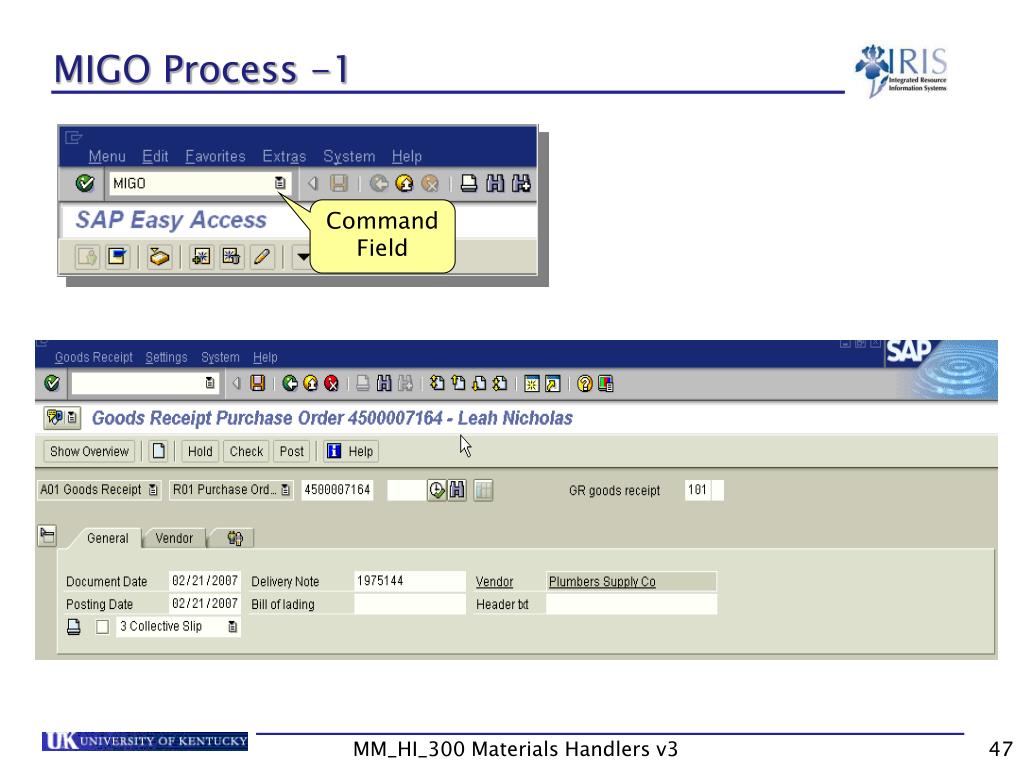Click the green Enter checkmark beside MIGO field

point(84,184)
